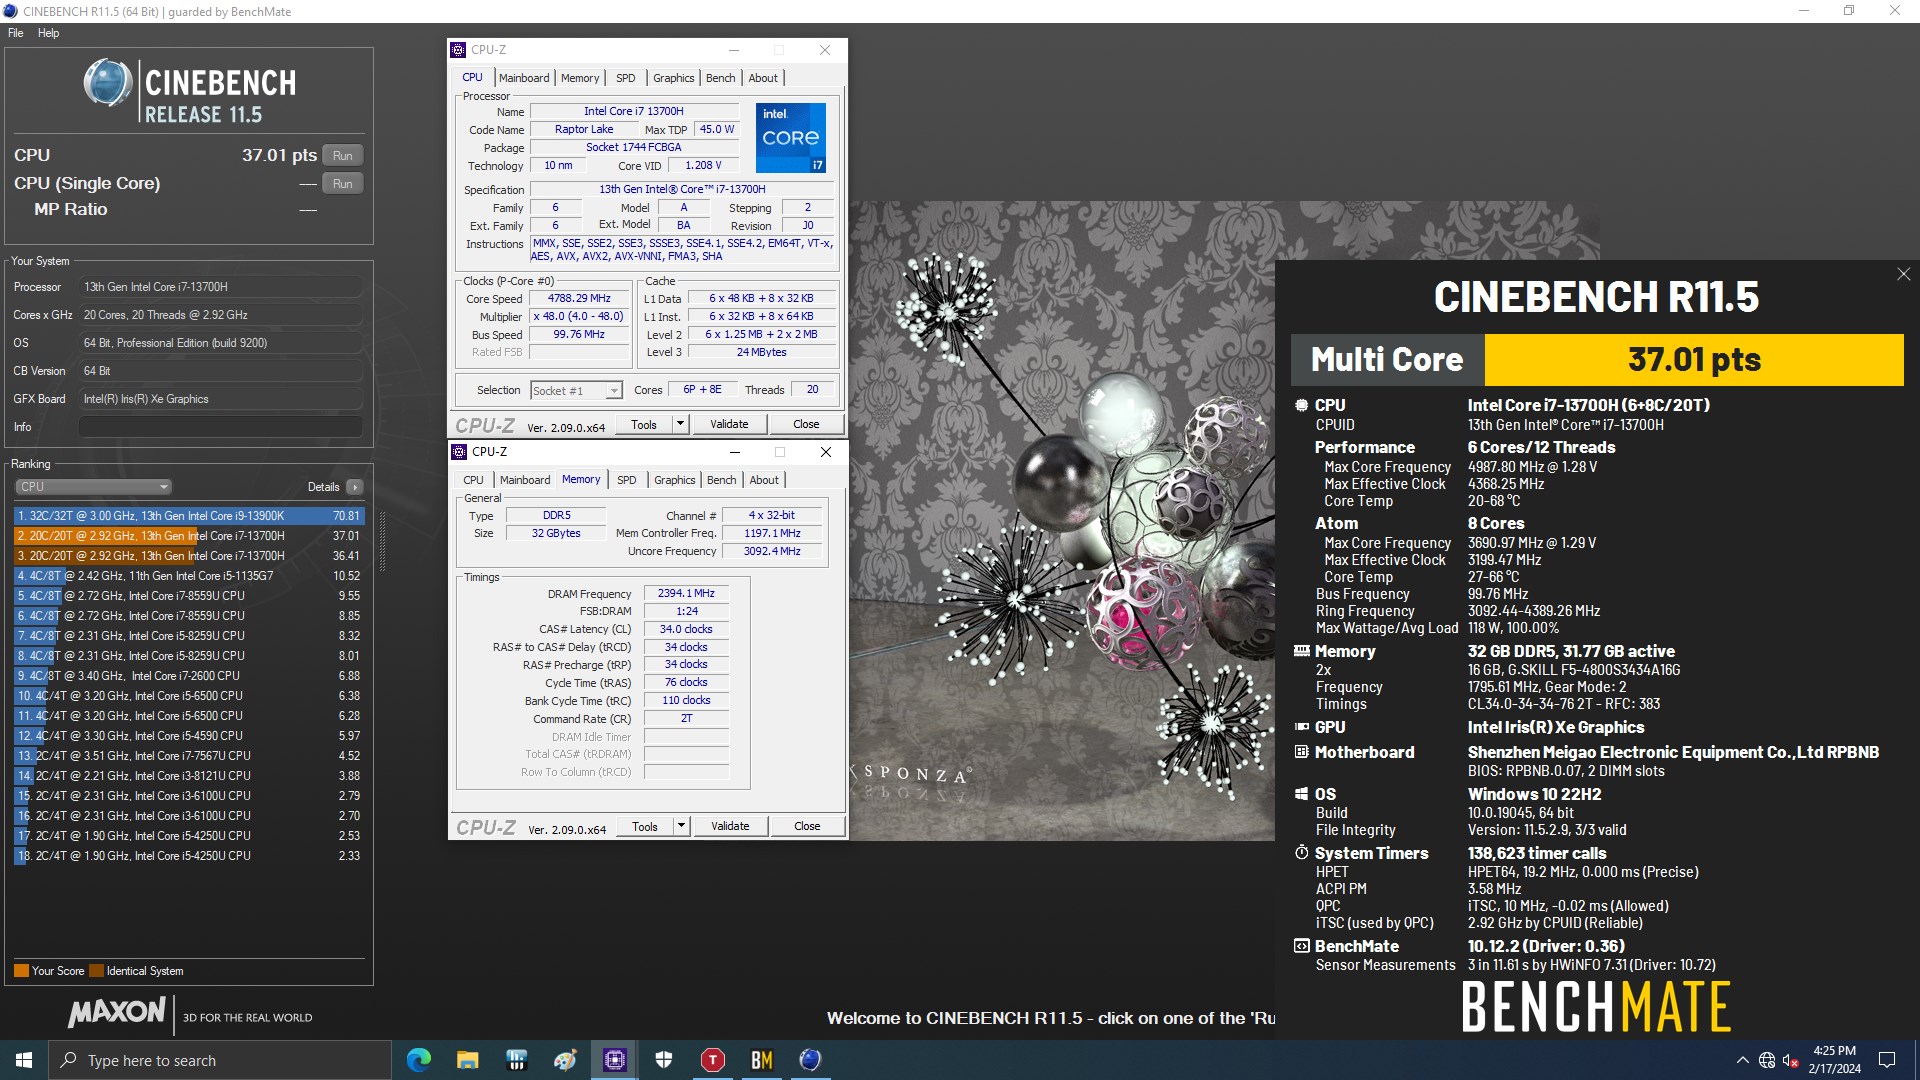
Task: Open Tools dropdown arrow in upper CPU-Z window
Action: tap(680, 424)
